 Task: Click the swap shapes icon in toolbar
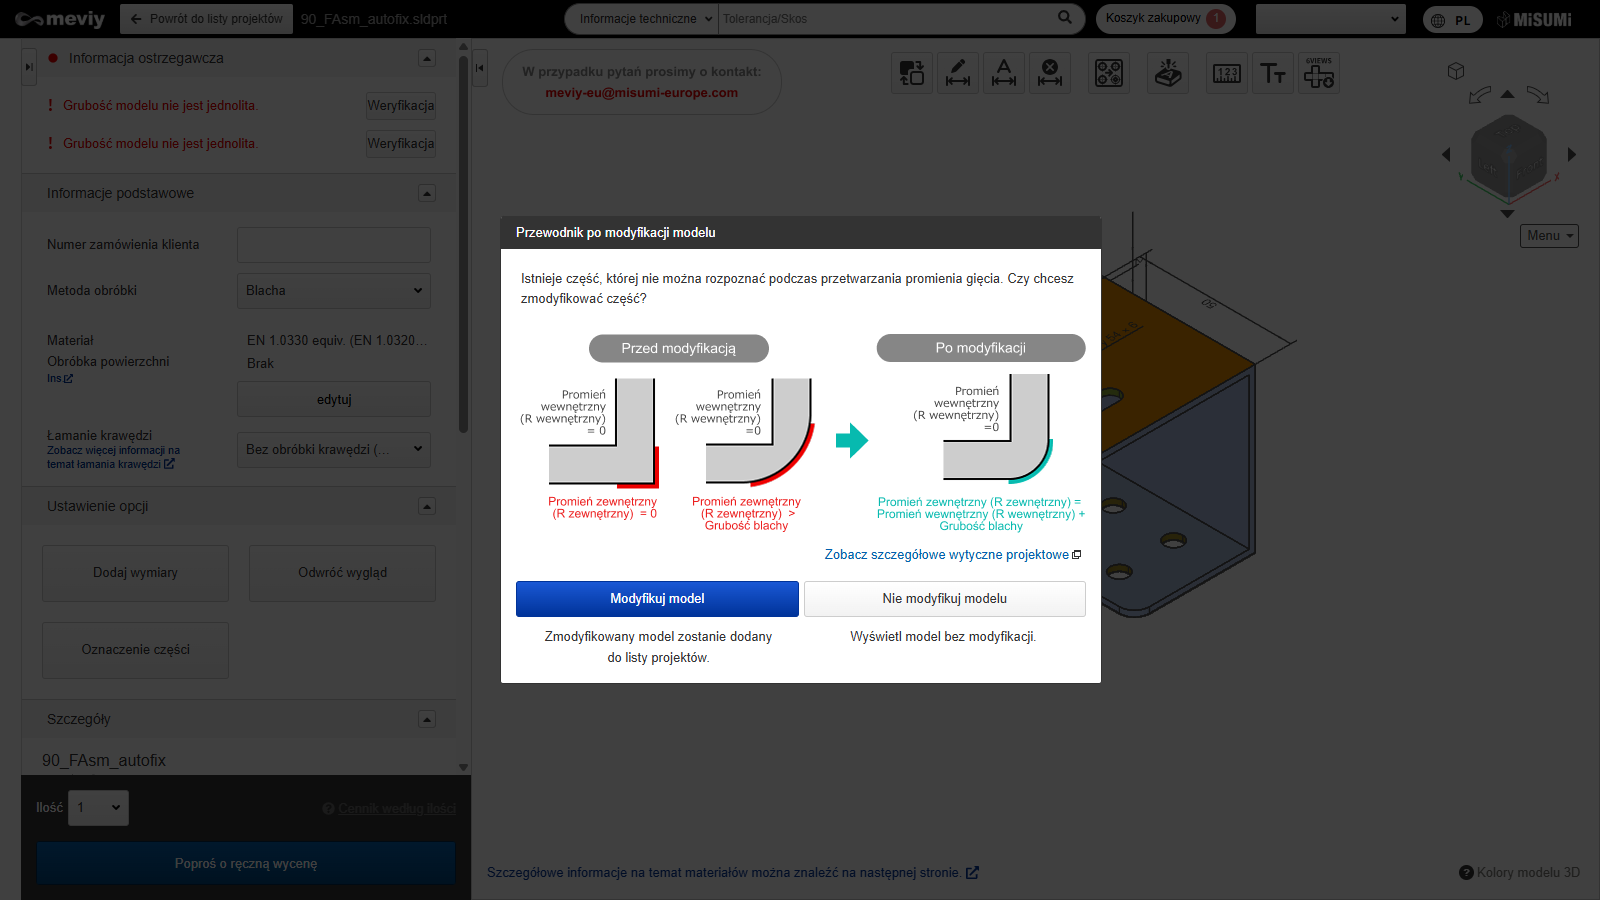coord(911,73)
